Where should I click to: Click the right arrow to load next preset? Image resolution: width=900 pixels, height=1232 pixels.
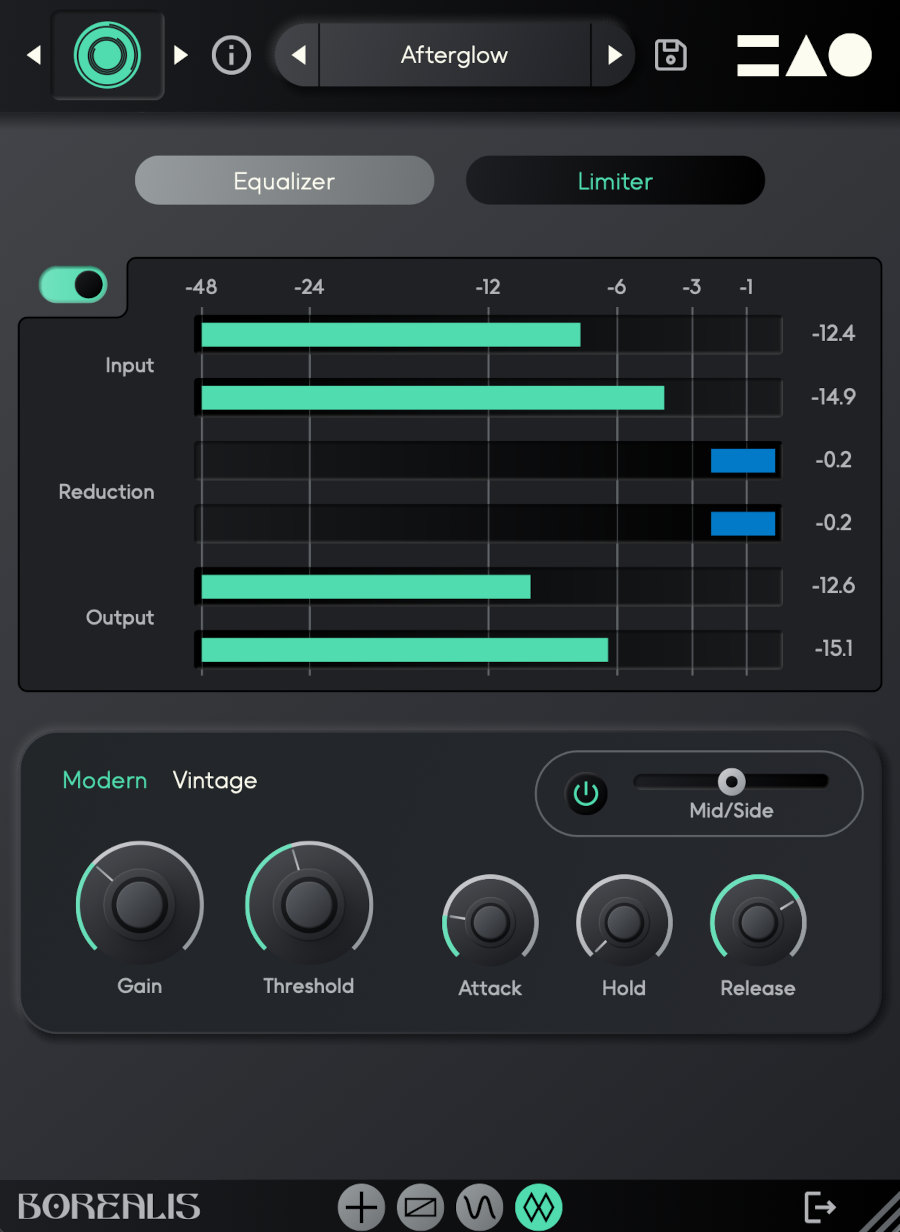[616, 55]
